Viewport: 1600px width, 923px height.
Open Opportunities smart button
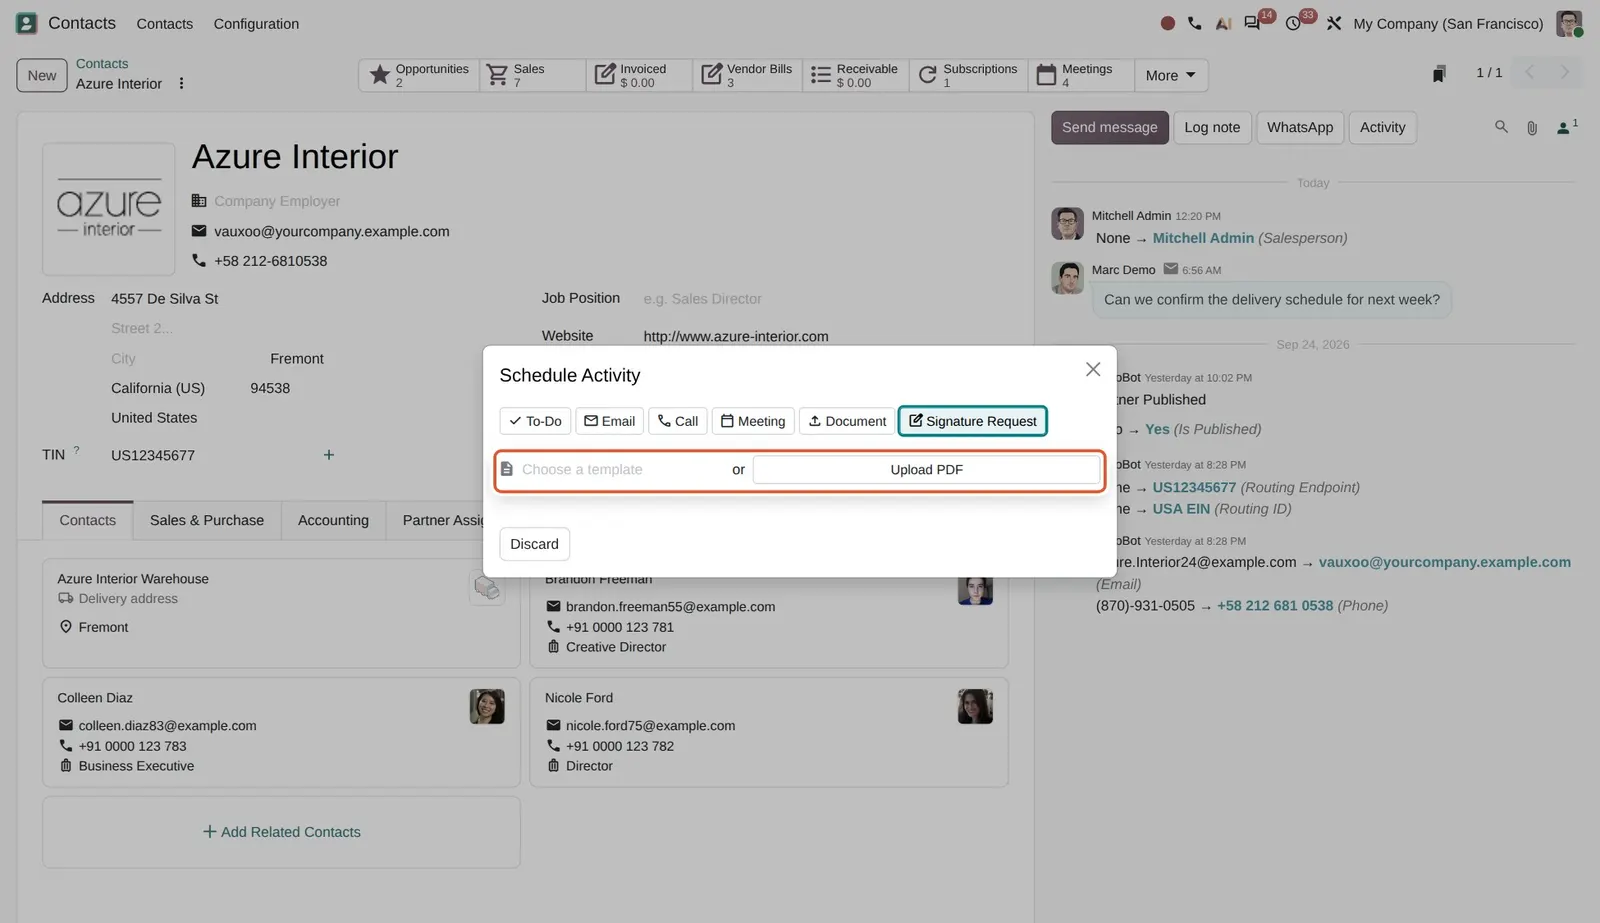[x=418, y=75]
